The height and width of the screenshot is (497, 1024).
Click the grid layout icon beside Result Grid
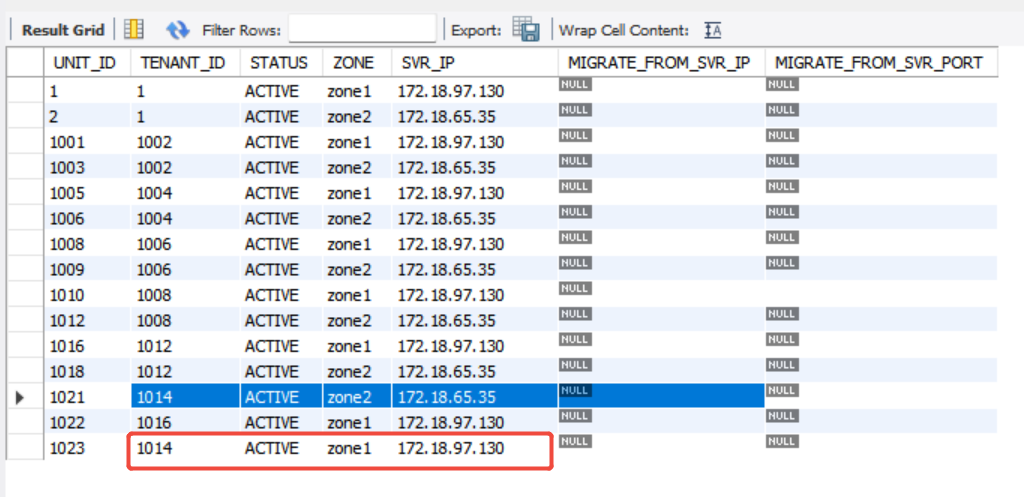point(134,30)
